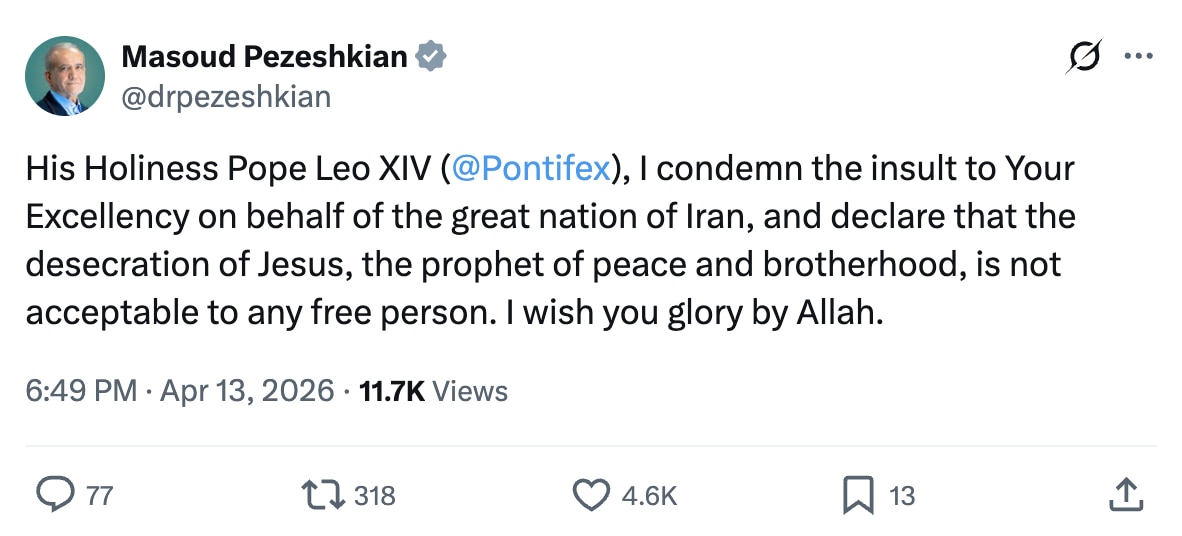Click the blue verified badge
This screenshot has width=1182, height=536.
pyautogui.click(x=431, y=57)
